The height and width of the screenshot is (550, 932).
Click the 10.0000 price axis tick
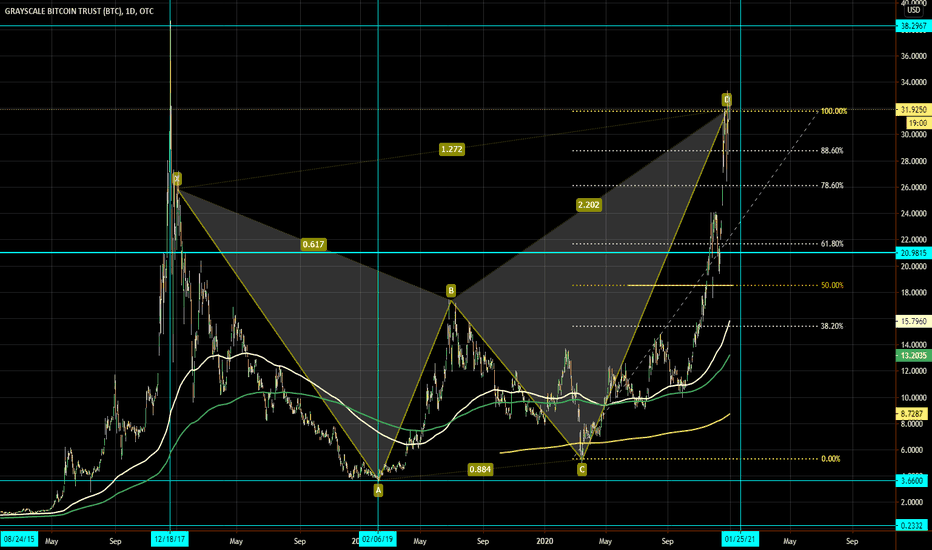914,398
